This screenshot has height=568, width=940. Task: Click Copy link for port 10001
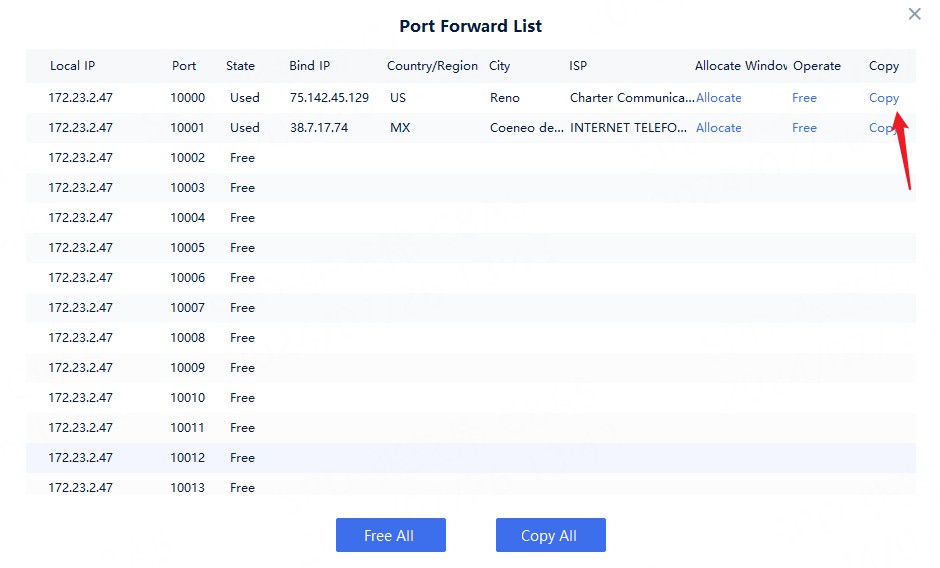click(x=879, y=128)
